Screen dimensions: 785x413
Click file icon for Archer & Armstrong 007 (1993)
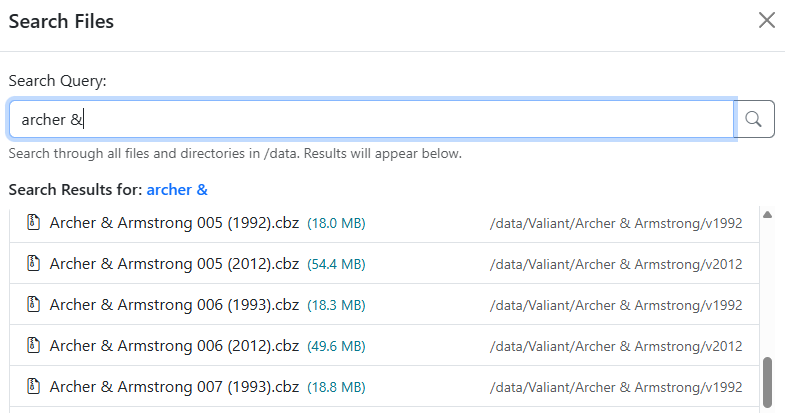(33, 387)
